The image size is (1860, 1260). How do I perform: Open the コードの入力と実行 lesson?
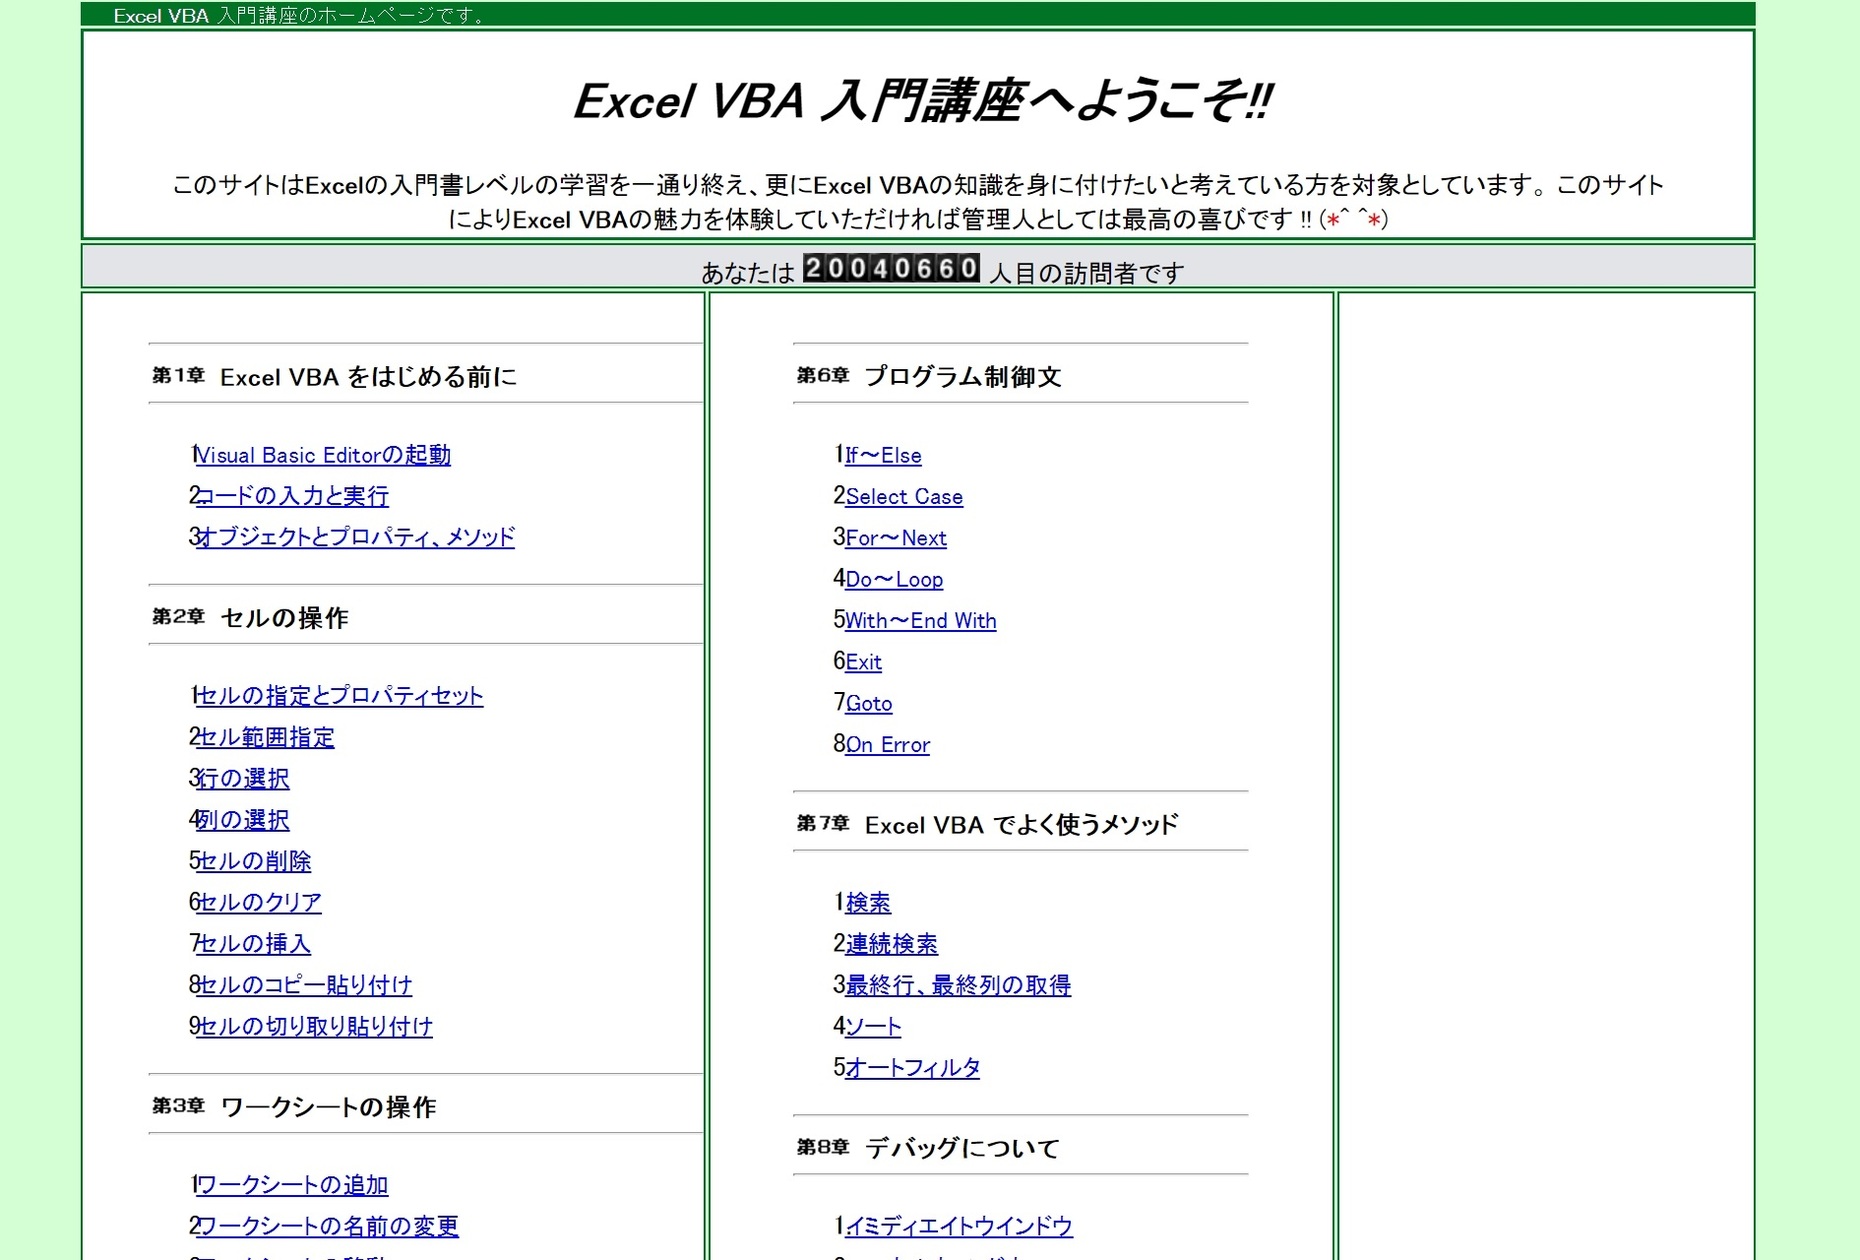(x=294, y=496)
